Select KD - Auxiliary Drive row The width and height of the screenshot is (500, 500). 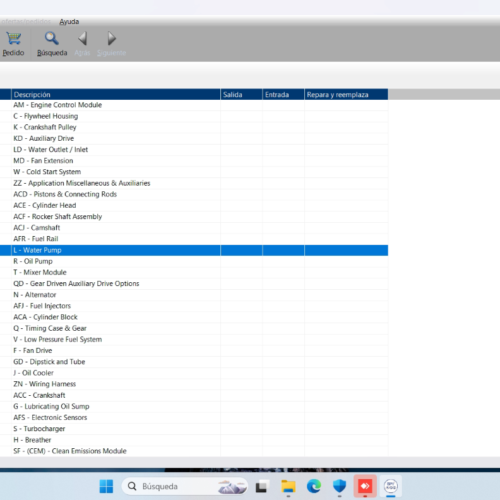[x=194, y=138]
